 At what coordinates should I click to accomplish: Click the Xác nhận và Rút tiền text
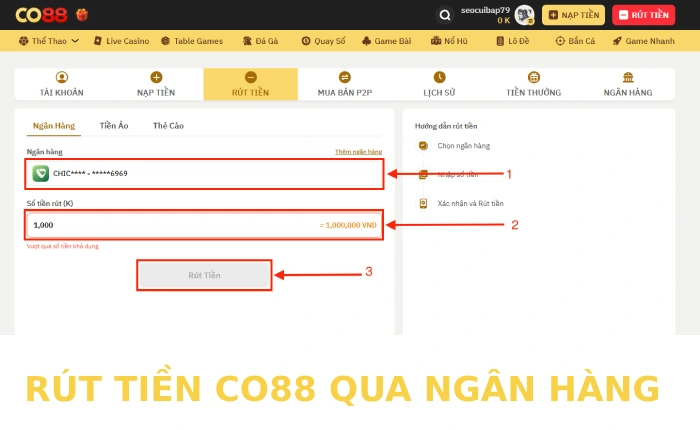tap(471, 203)
